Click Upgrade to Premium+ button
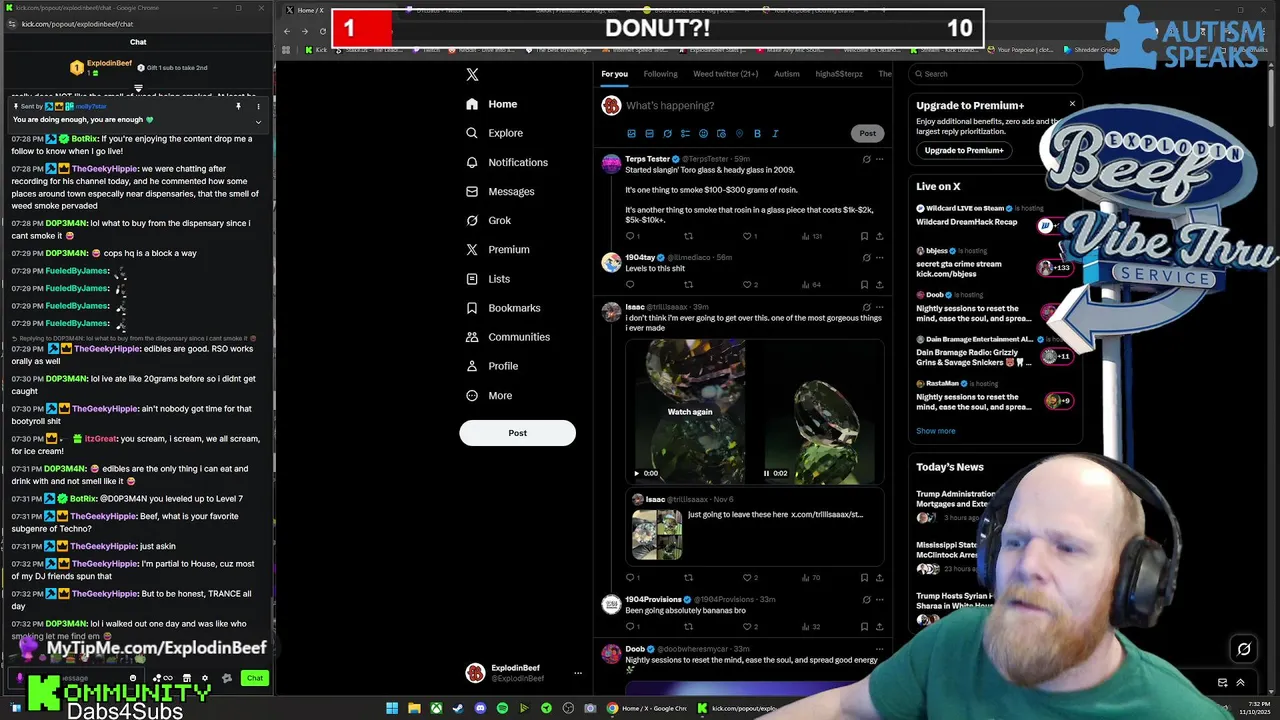This screenshot has width=1280, height=720. (964, 150)
